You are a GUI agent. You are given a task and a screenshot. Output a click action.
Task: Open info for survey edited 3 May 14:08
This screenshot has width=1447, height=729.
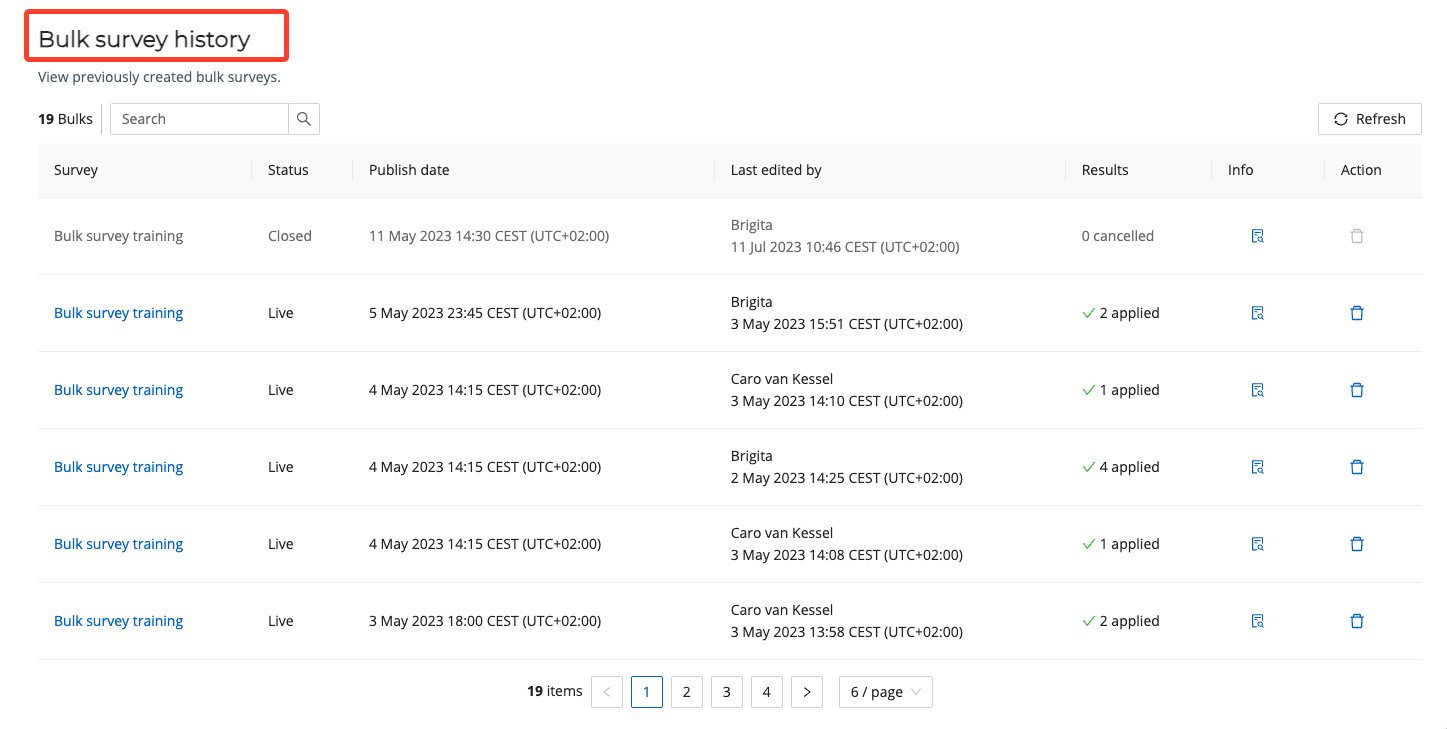point(1257,544)
